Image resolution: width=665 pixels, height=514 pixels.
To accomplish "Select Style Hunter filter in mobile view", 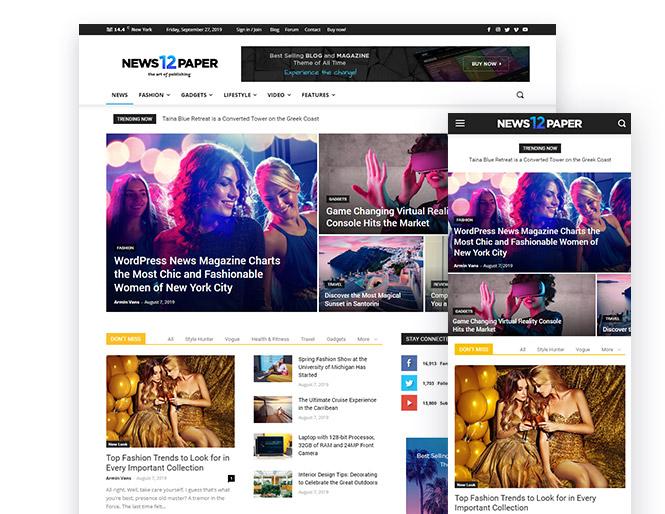I will click(550, 349).
